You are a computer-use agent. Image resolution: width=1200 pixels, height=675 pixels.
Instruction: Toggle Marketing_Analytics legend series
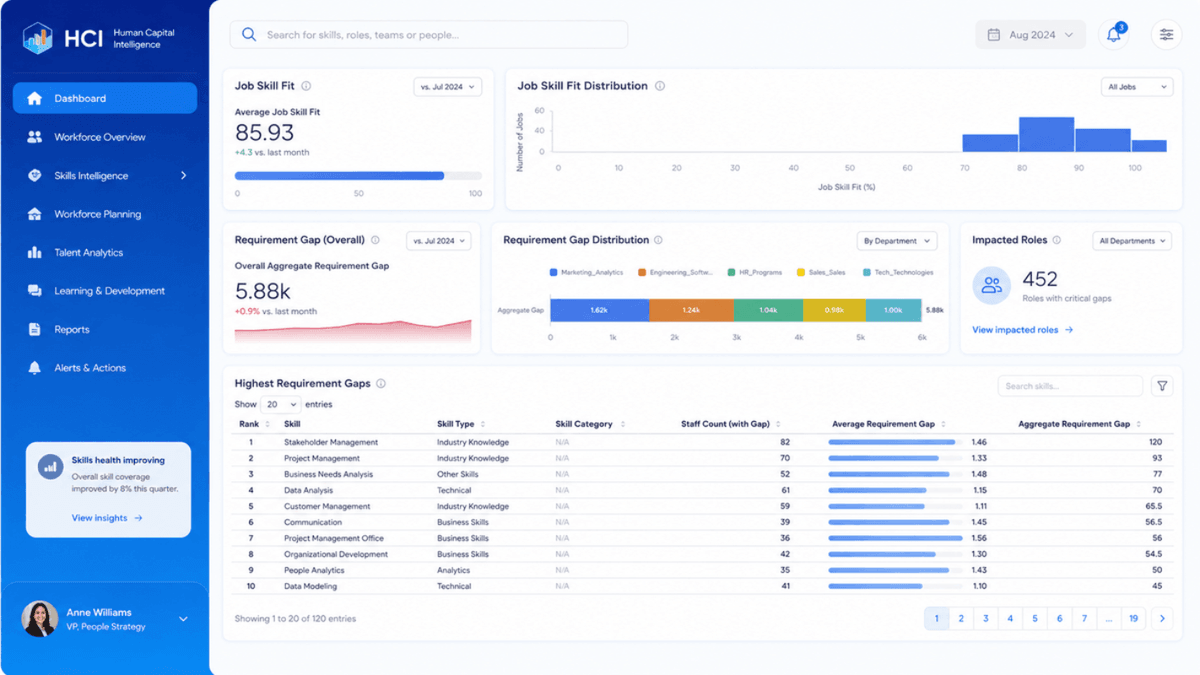point(586,272)
